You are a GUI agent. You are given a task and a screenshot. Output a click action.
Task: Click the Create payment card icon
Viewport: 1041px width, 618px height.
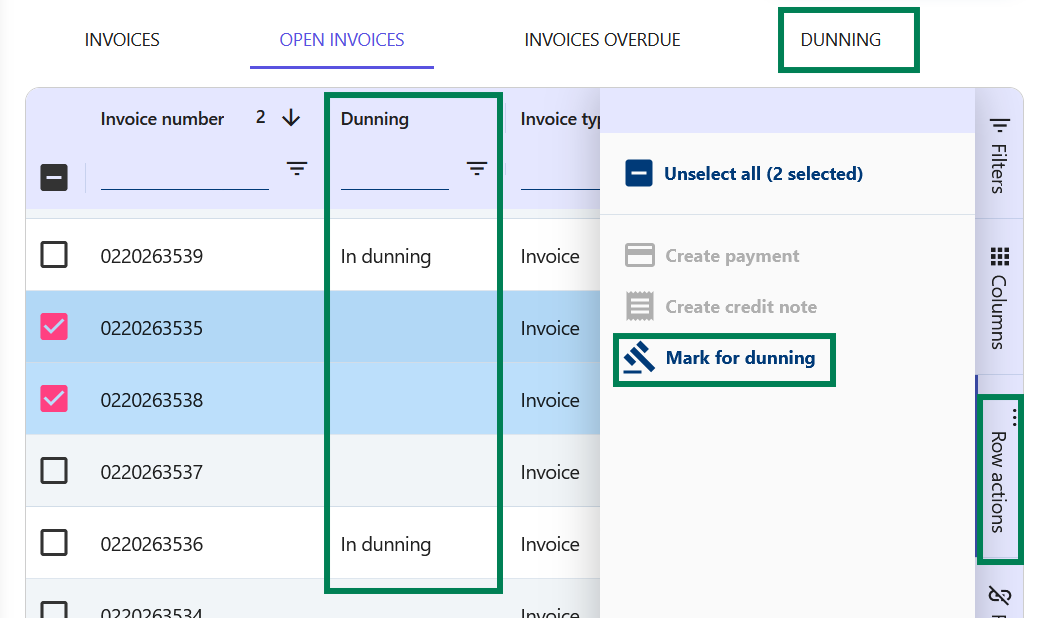[x=639, y=256]
